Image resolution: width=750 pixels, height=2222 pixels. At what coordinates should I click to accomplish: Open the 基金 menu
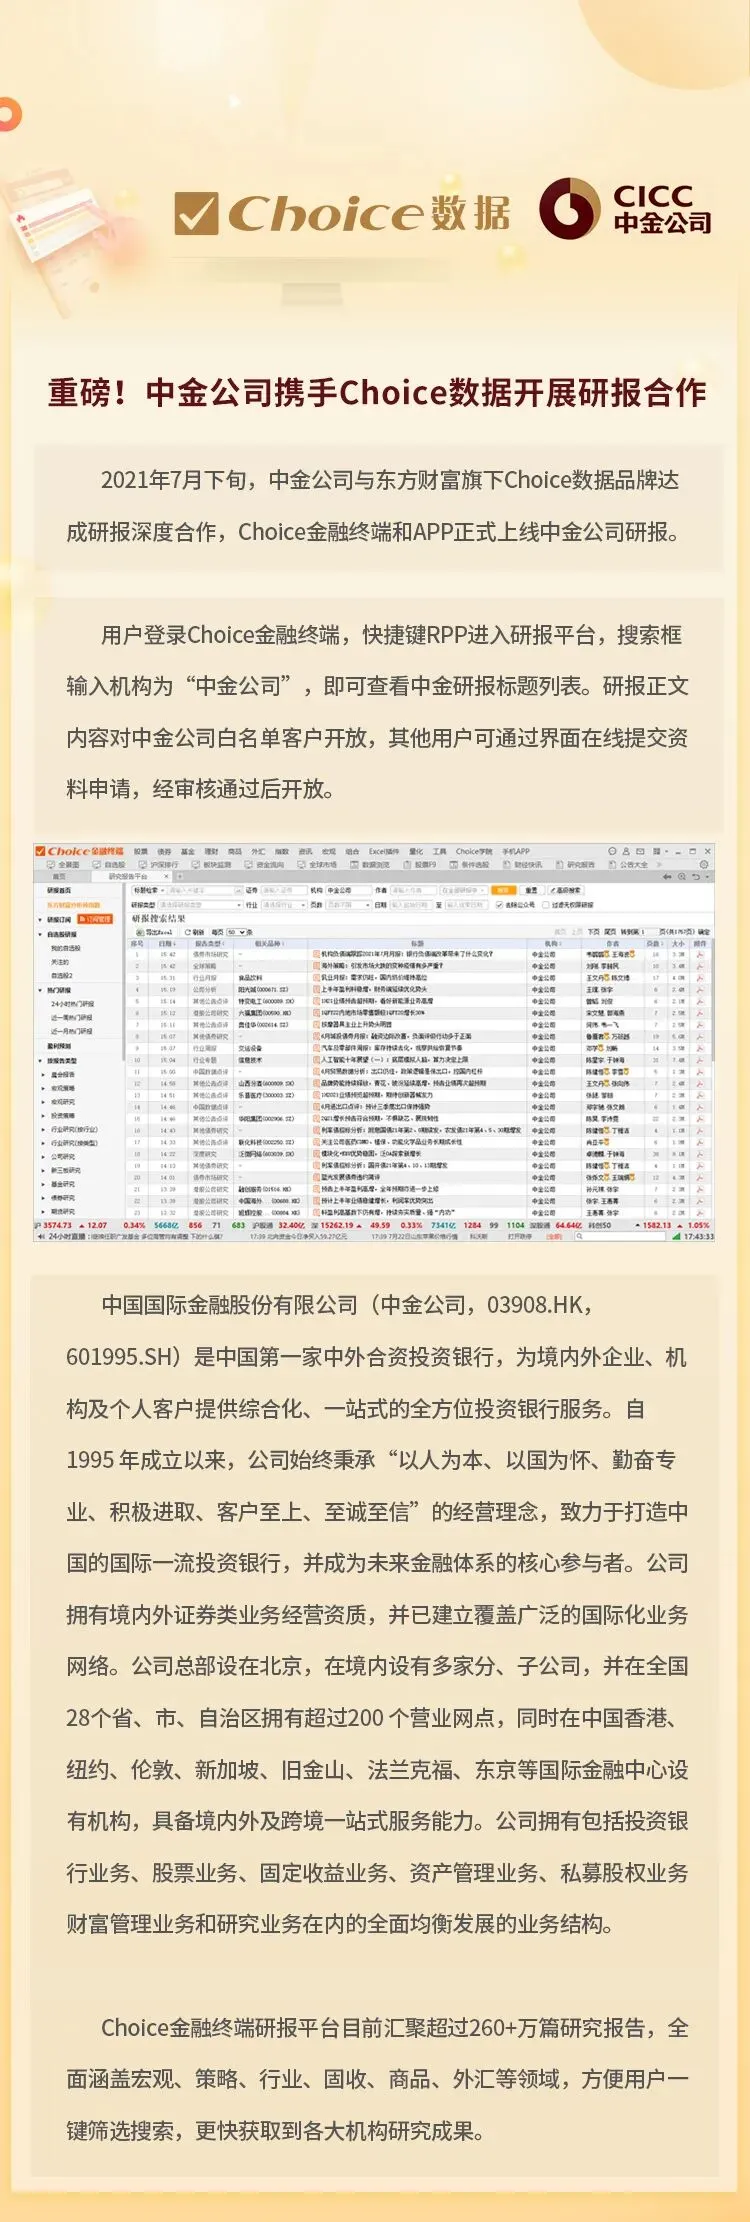(x=187, y=851)
